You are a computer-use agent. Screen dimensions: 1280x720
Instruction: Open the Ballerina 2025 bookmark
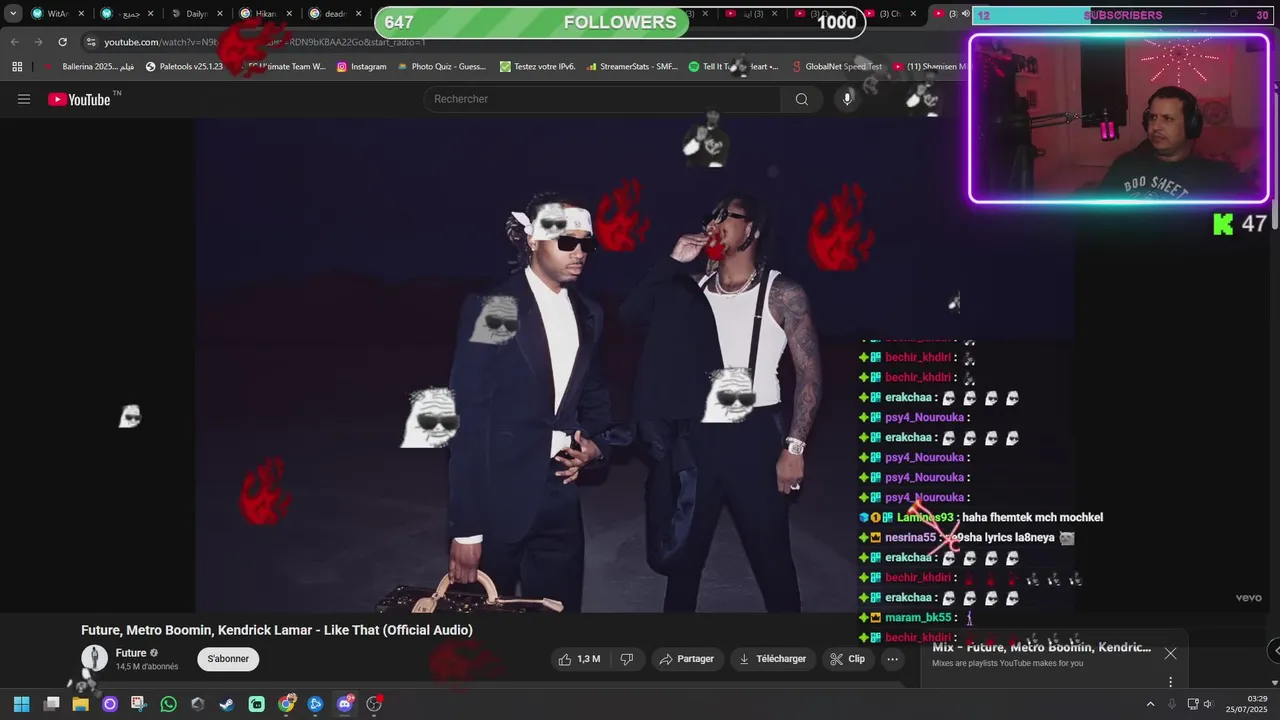pos(89,67)
